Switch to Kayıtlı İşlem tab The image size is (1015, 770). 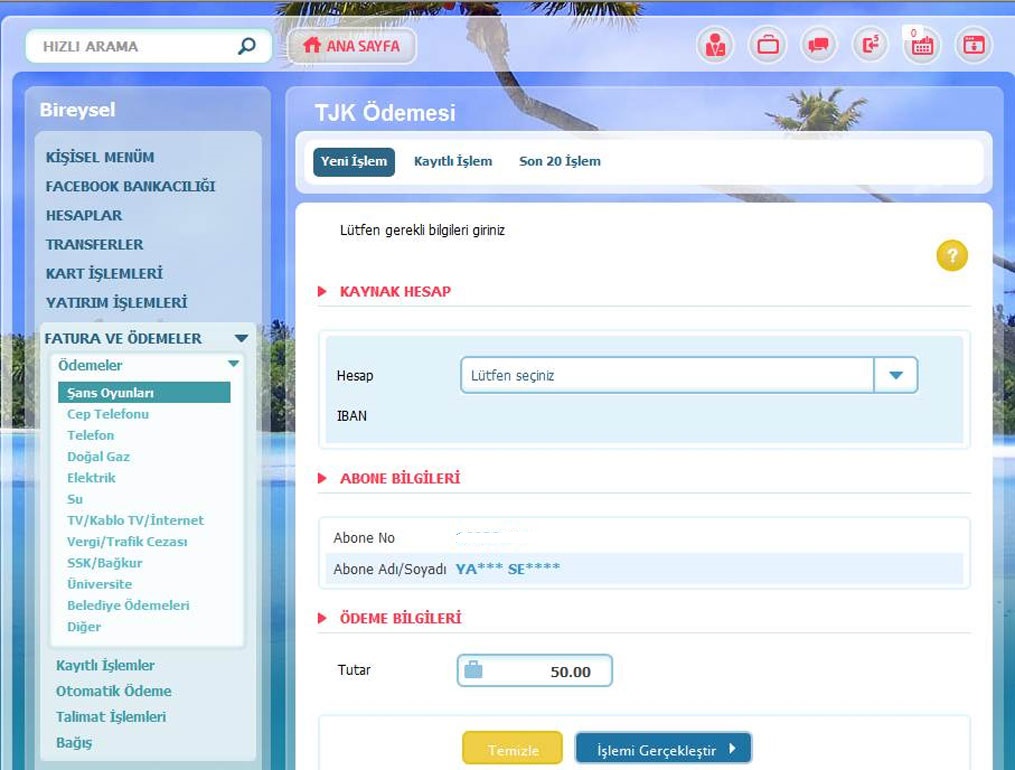(x=453, y=161)
